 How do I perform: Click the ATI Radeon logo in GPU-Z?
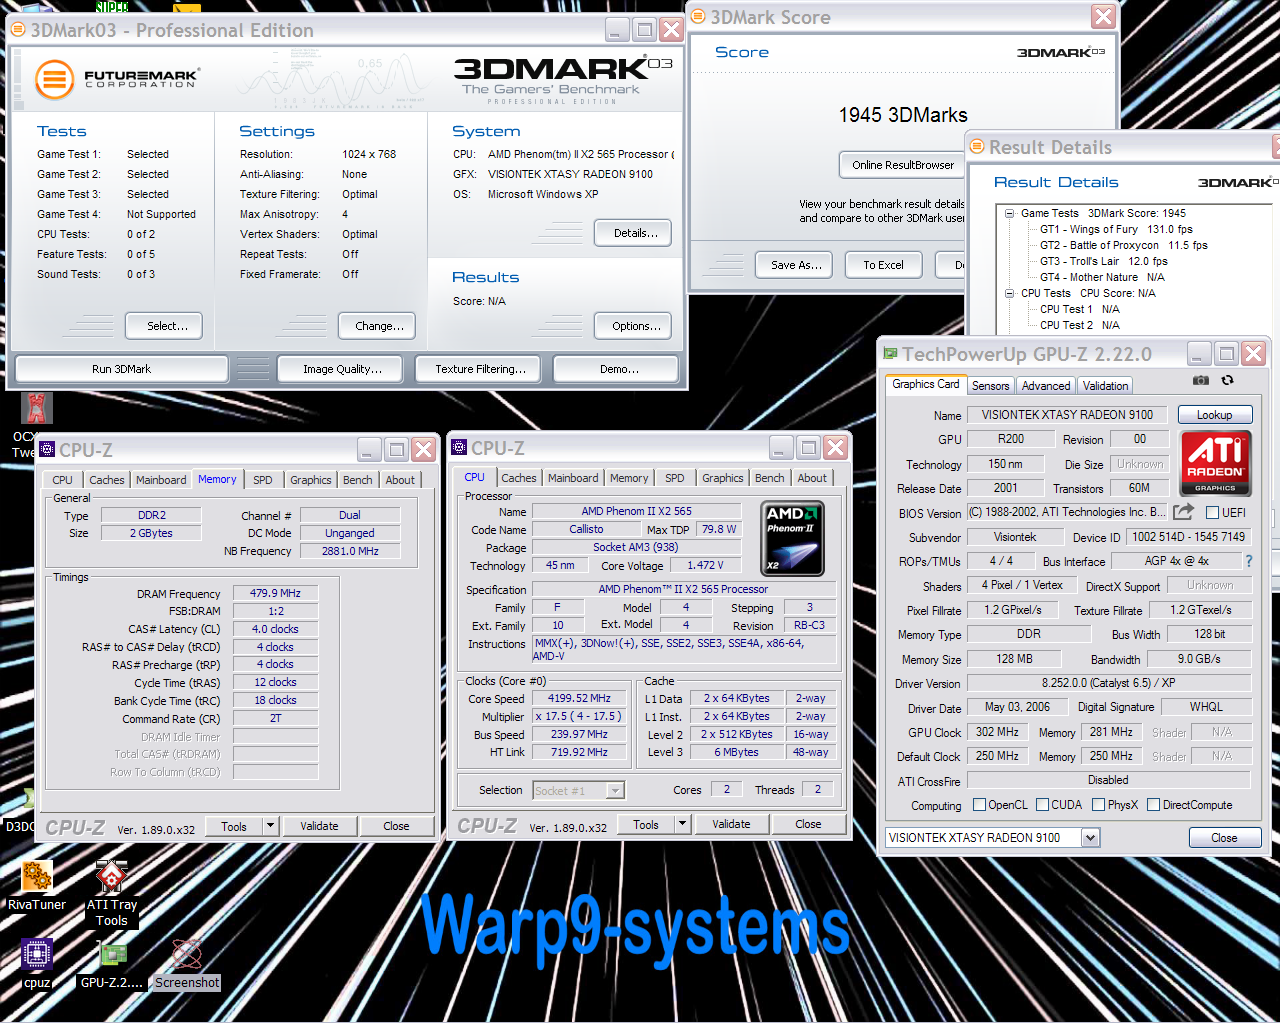coord(1215,462)
